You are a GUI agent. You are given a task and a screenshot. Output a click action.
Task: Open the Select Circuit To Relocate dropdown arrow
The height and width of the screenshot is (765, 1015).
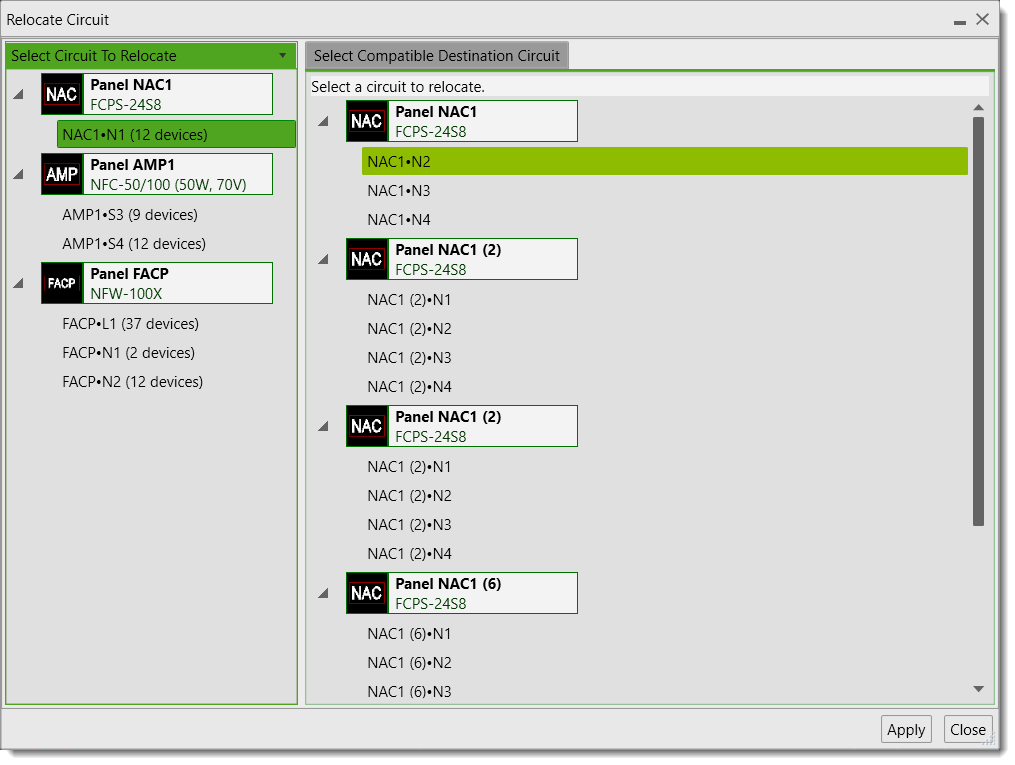[x=283, y=56]
